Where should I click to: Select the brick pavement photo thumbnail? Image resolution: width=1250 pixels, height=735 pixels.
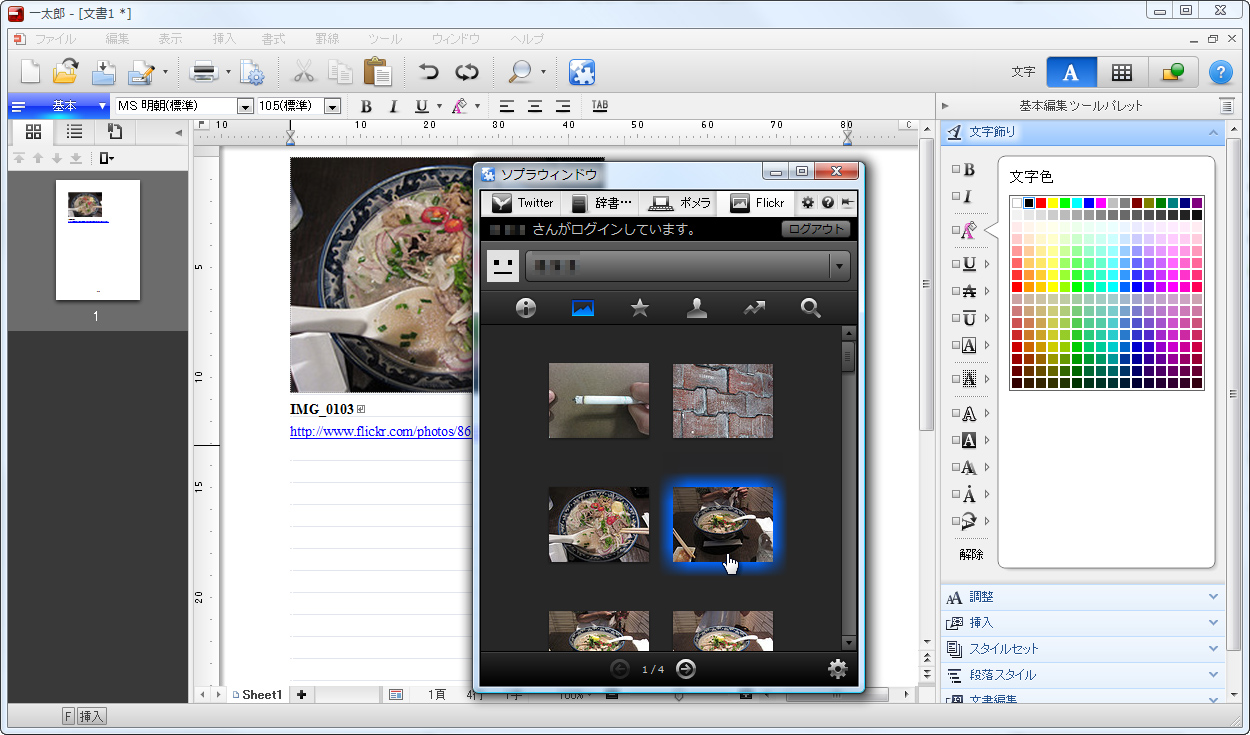(x=723, y=400)
